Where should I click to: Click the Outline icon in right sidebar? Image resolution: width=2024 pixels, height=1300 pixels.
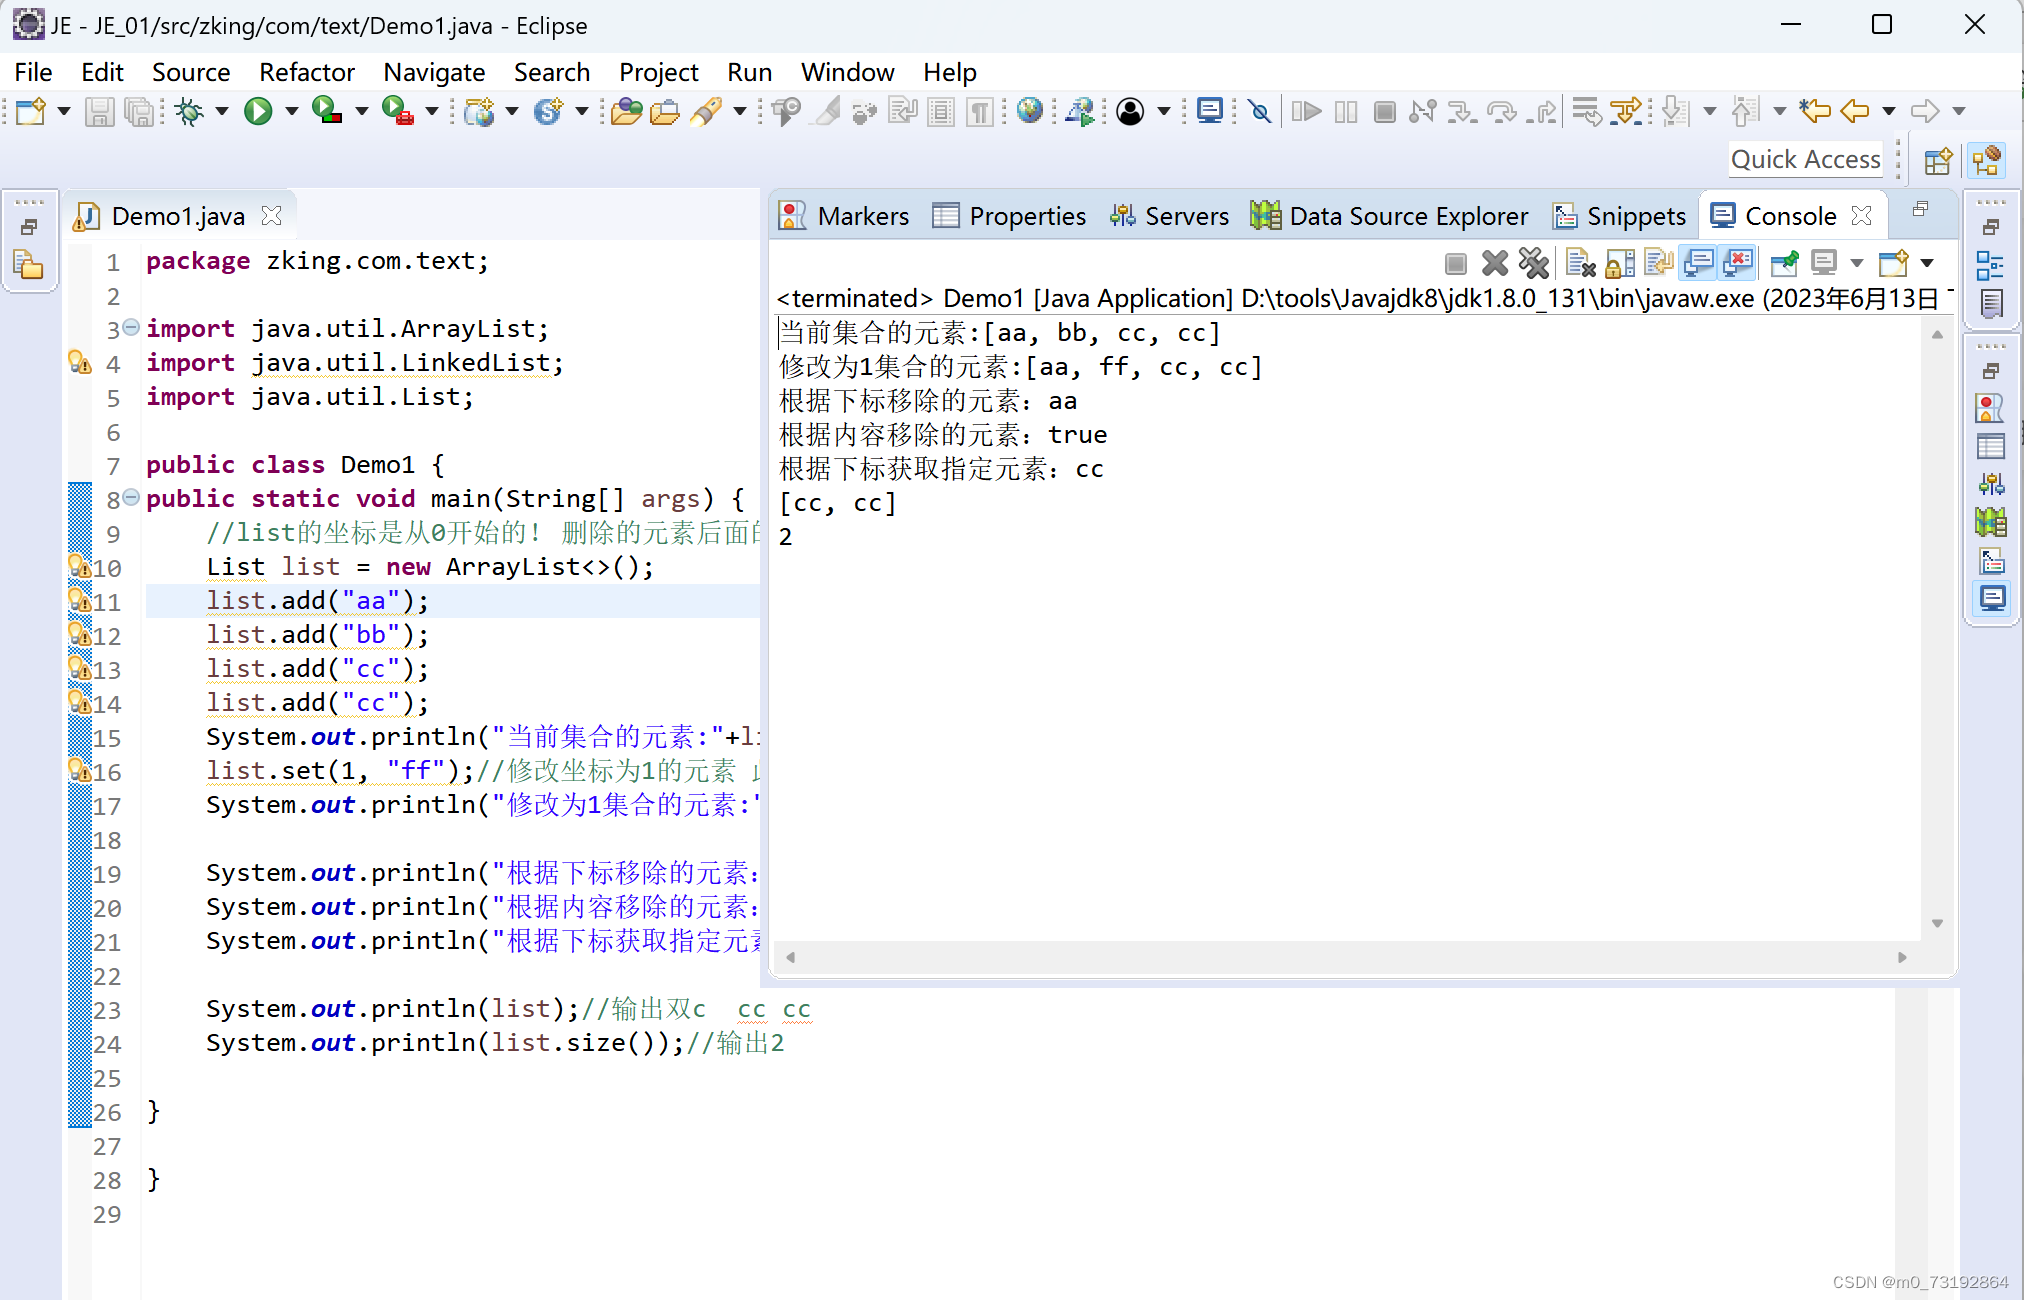click(x=1990, y=266)
